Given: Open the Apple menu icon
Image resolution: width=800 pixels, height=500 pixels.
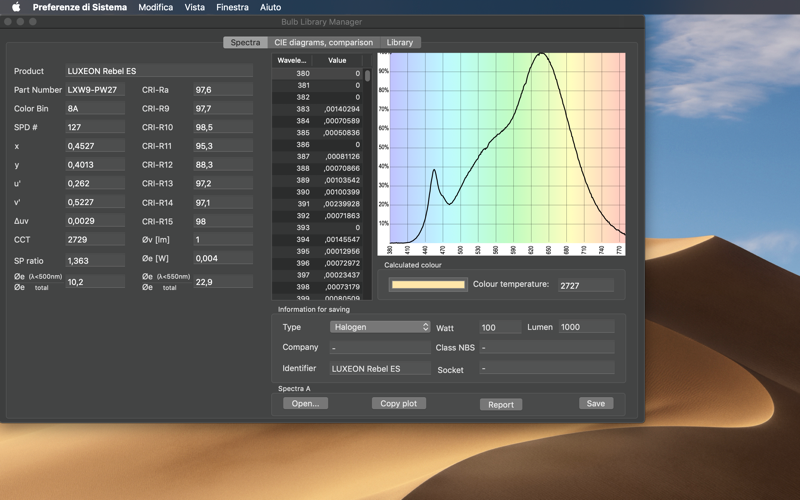Looking at the screenshot, I should (16, 7).
